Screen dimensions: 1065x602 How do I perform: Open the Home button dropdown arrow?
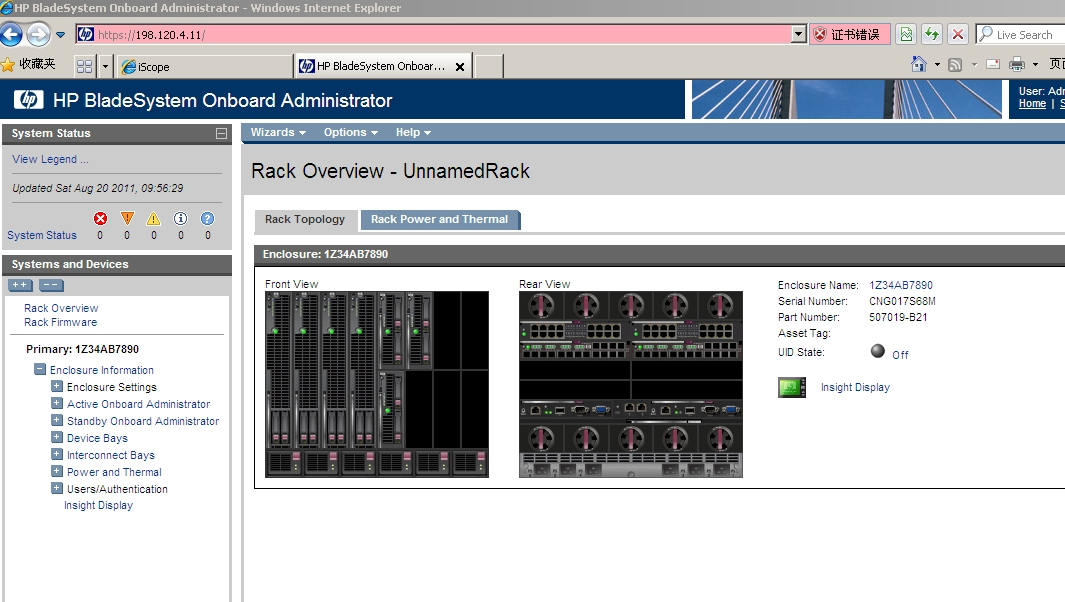coord(937,65)
